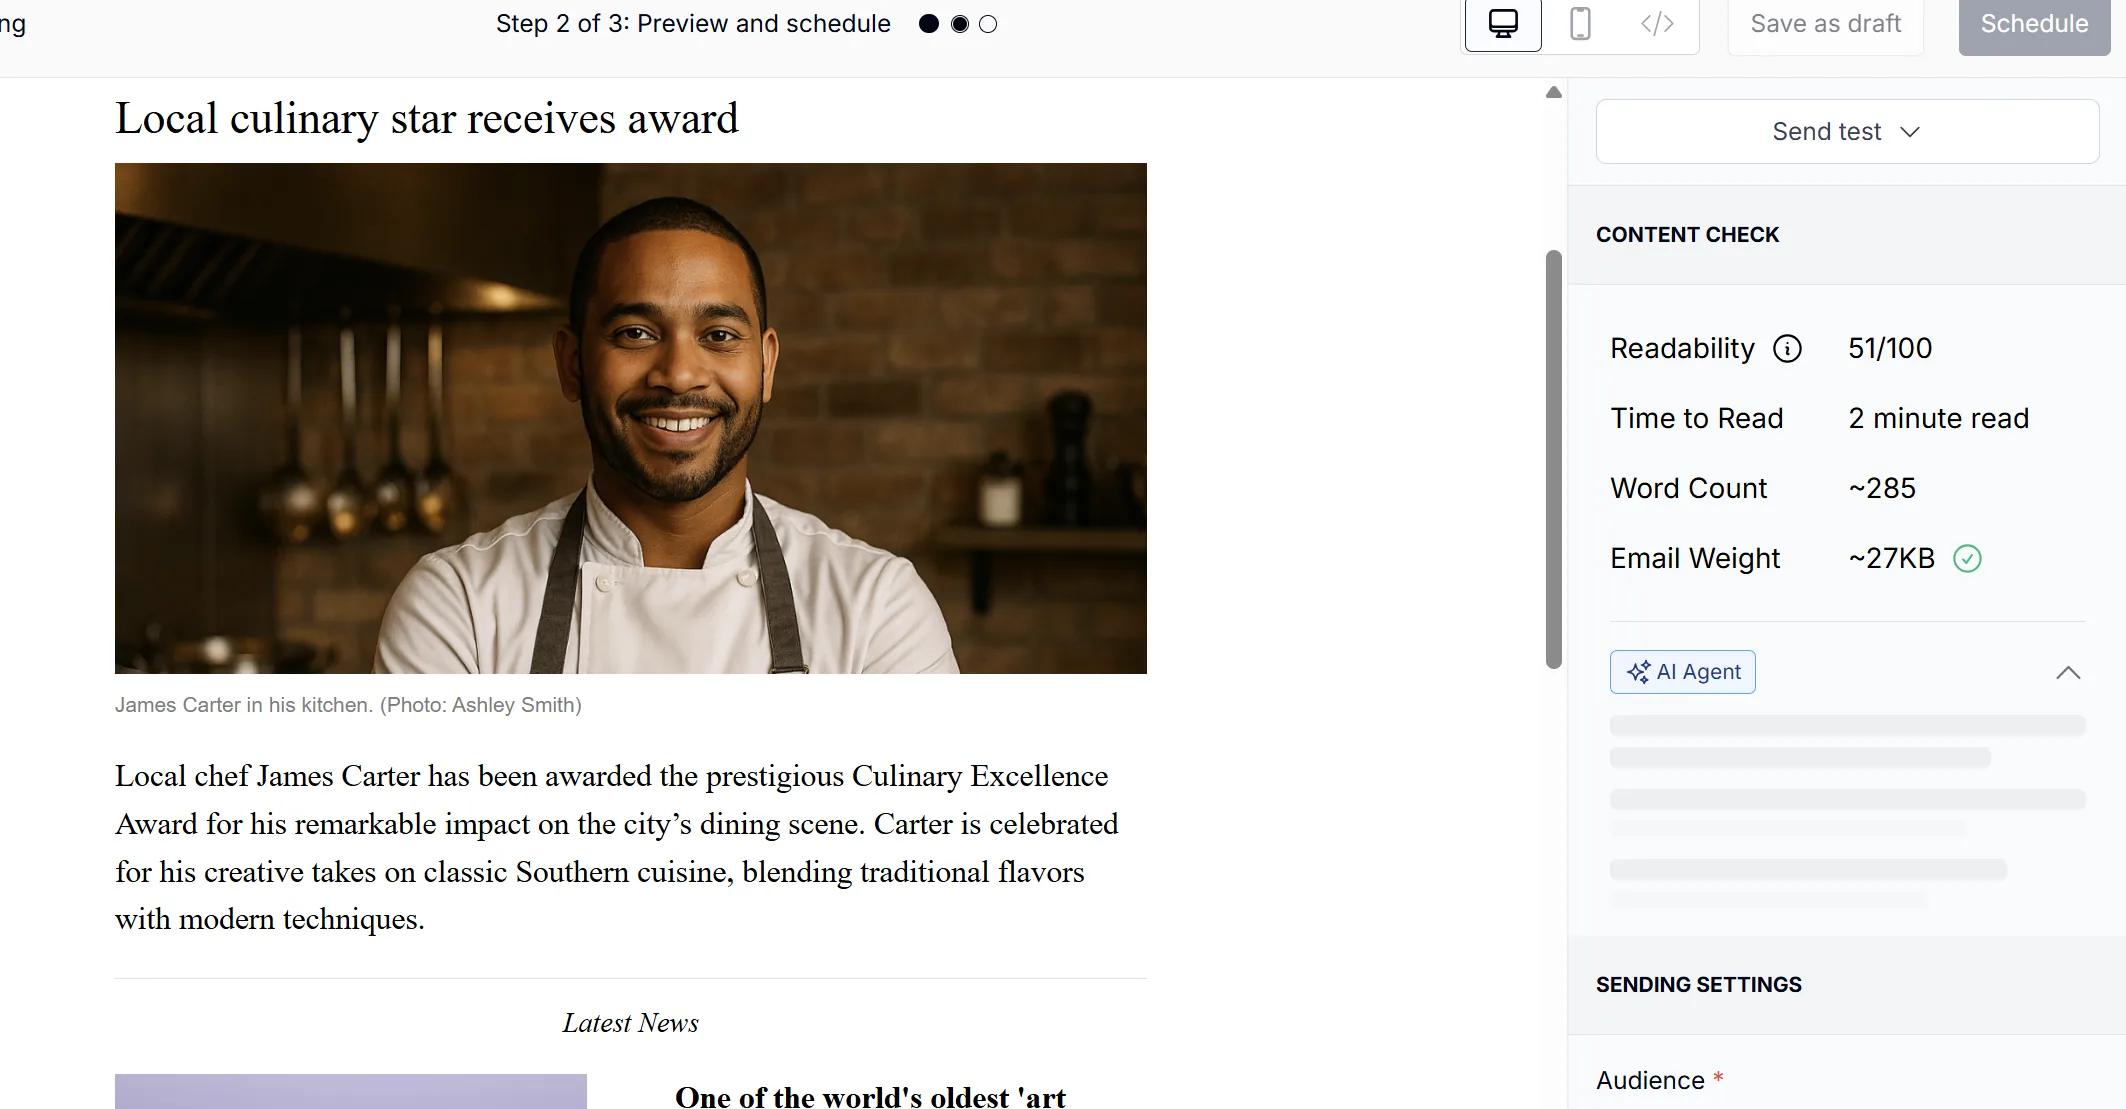Click the Readability score '51/100'
Screen dimensions: 2126x1109
click(x=1890, y=348)
